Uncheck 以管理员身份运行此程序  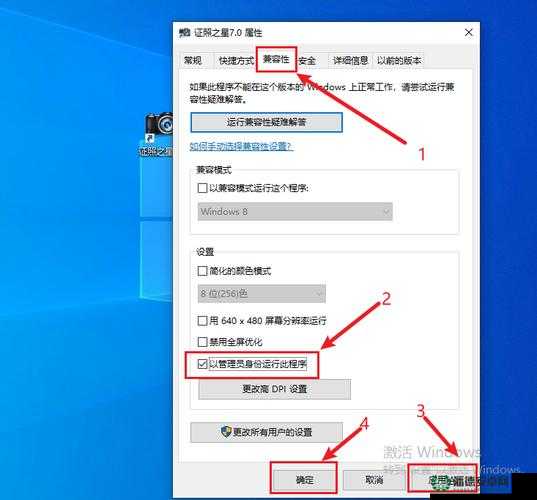pyautogui.click(x=202, y=364)
